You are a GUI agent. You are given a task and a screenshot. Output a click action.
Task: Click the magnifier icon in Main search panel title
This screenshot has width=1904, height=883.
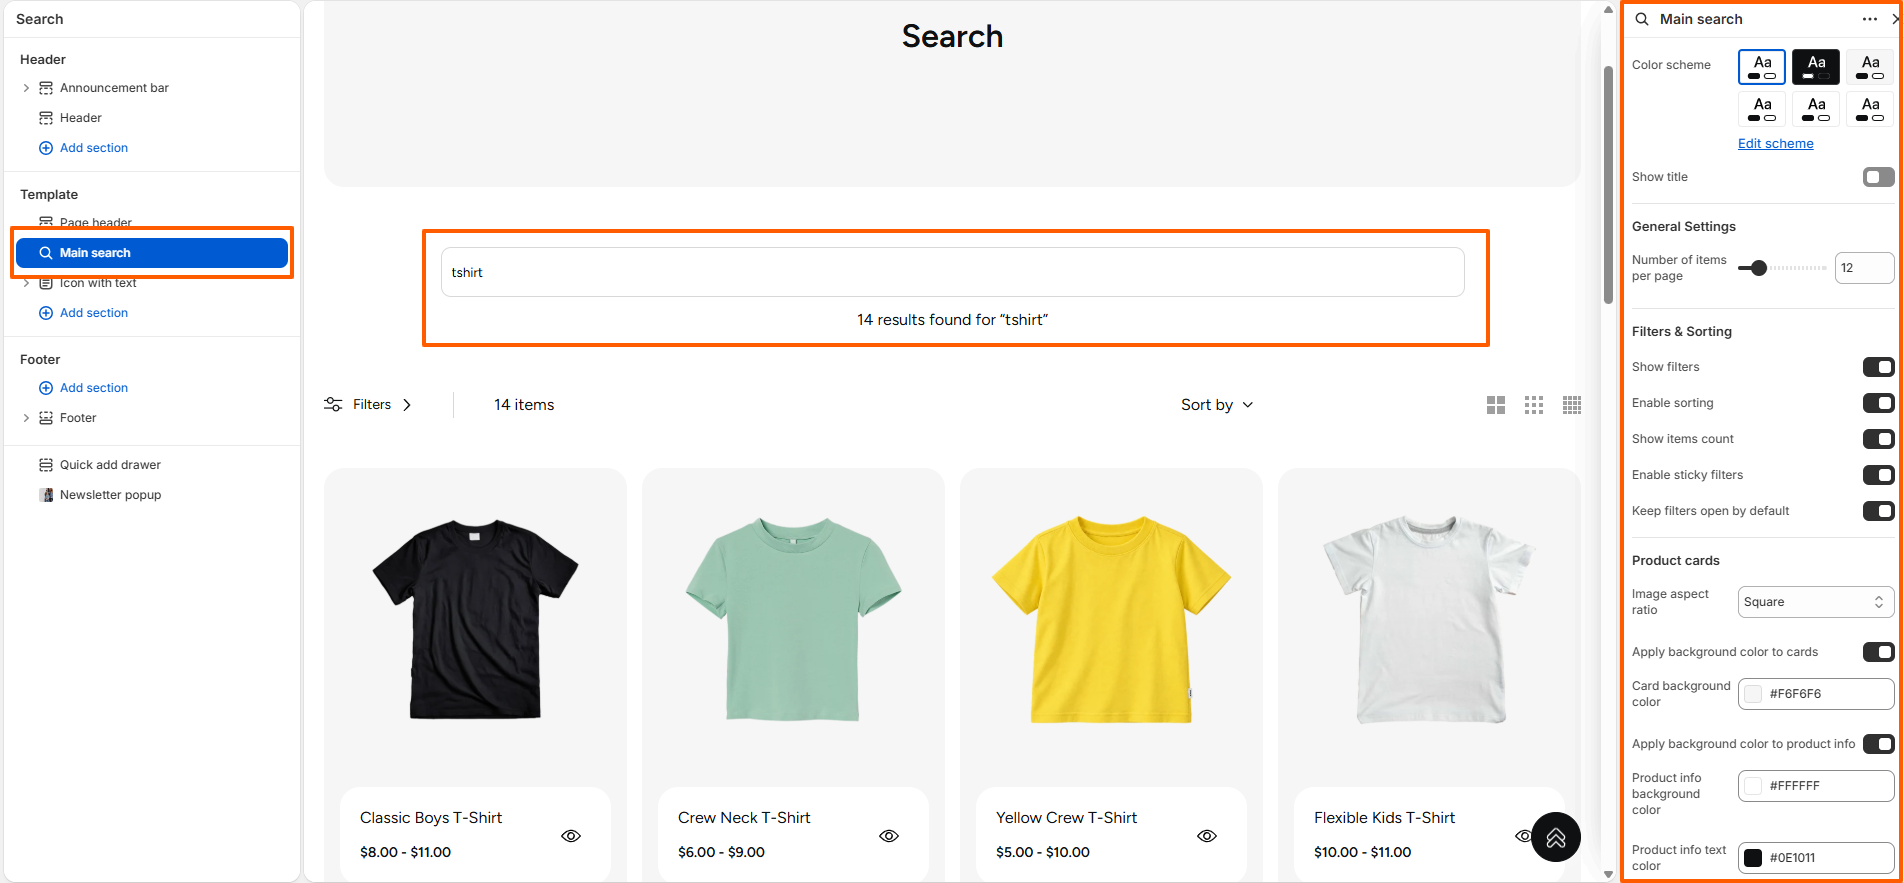(x=1642, y=19)
